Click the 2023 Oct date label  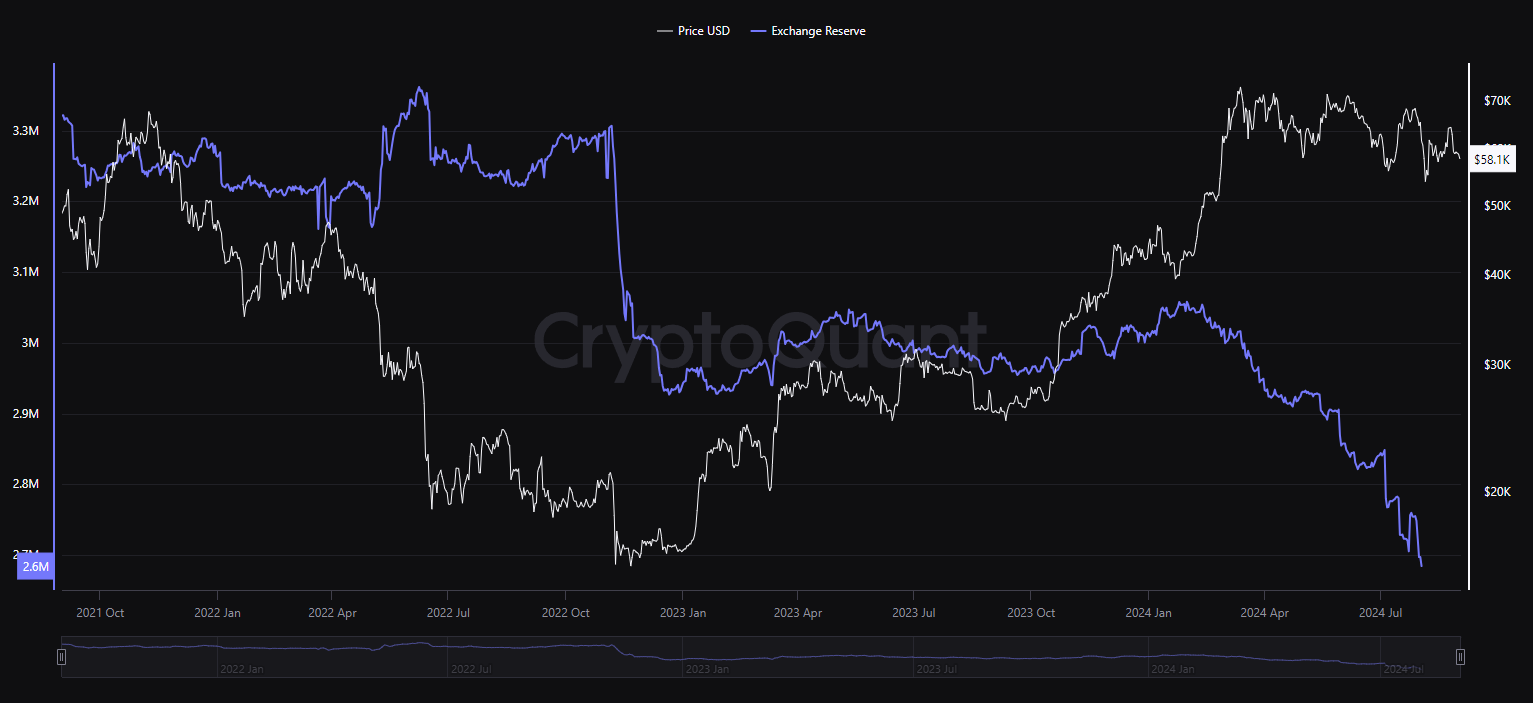(x=1031, y=612)
